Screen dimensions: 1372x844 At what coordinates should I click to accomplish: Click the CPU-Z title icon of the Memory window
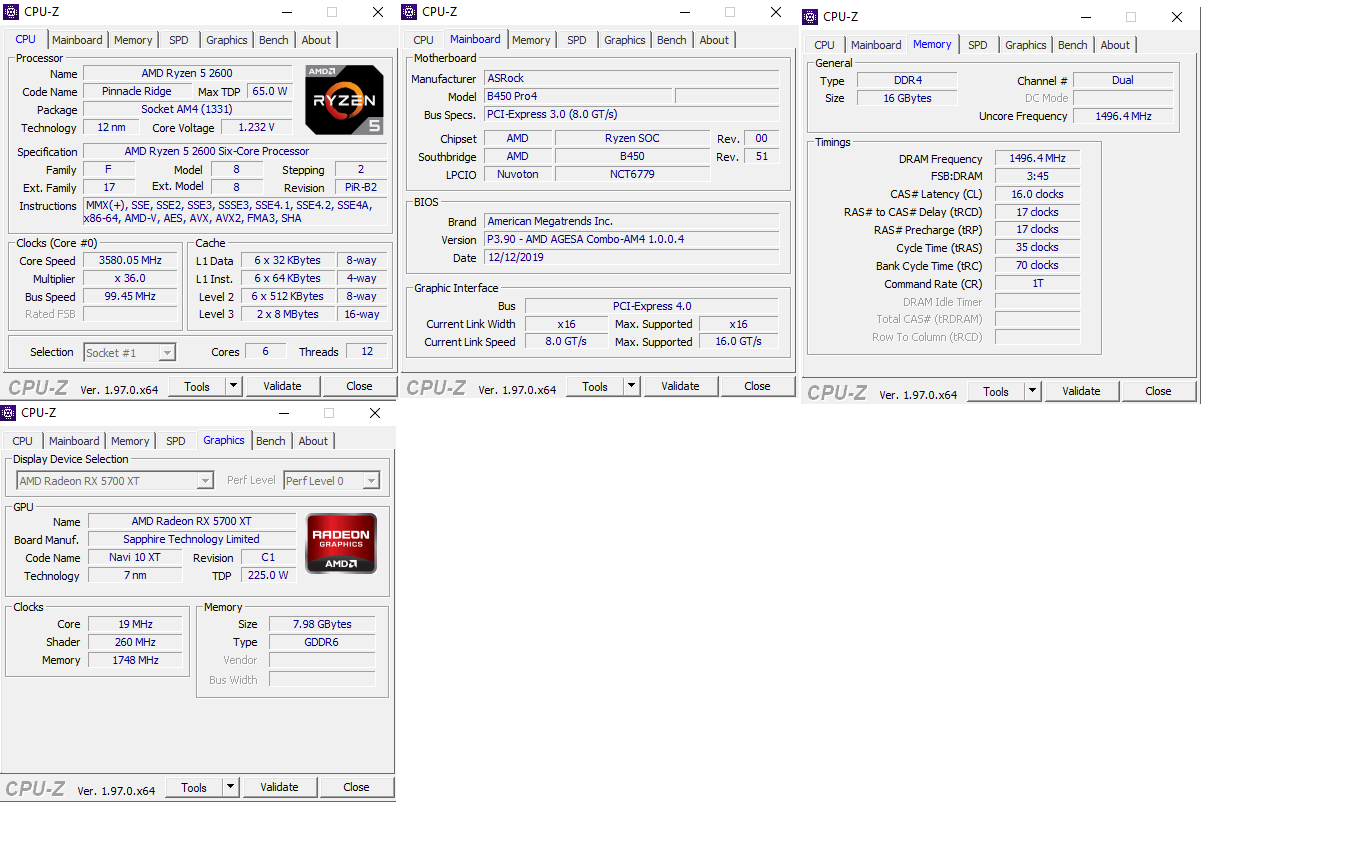(811, 16)
